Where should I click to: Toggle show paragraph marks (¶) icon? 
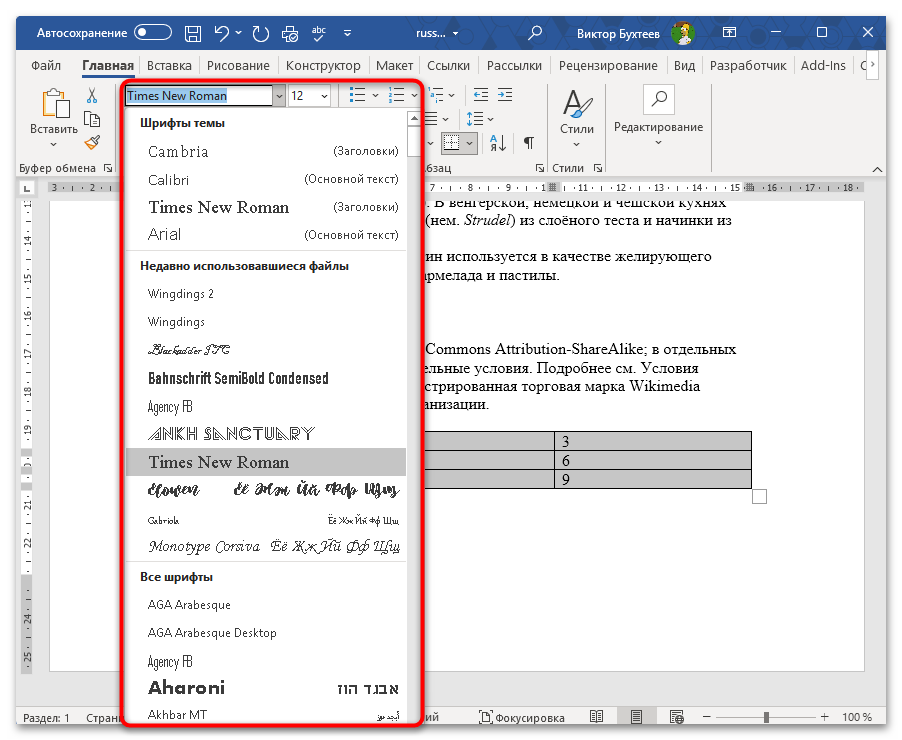coord(529,143)
